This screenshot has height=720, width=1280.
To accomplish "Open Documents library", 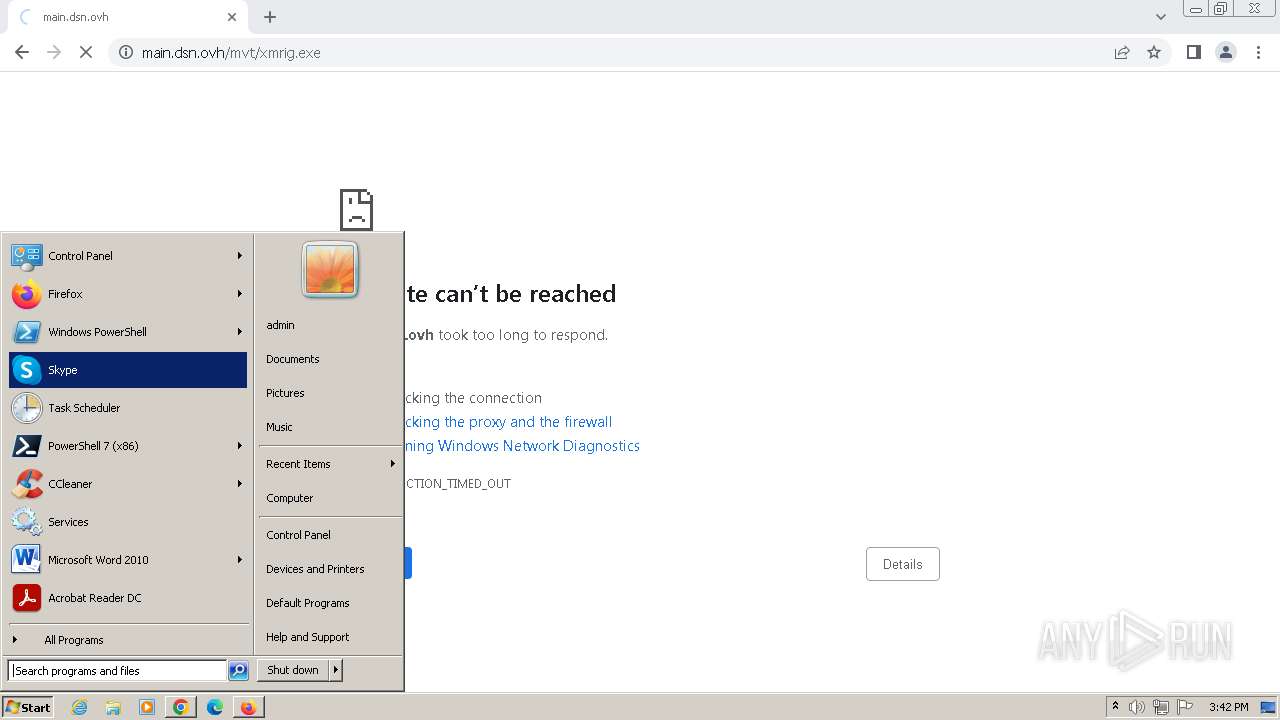I will 330,359.
